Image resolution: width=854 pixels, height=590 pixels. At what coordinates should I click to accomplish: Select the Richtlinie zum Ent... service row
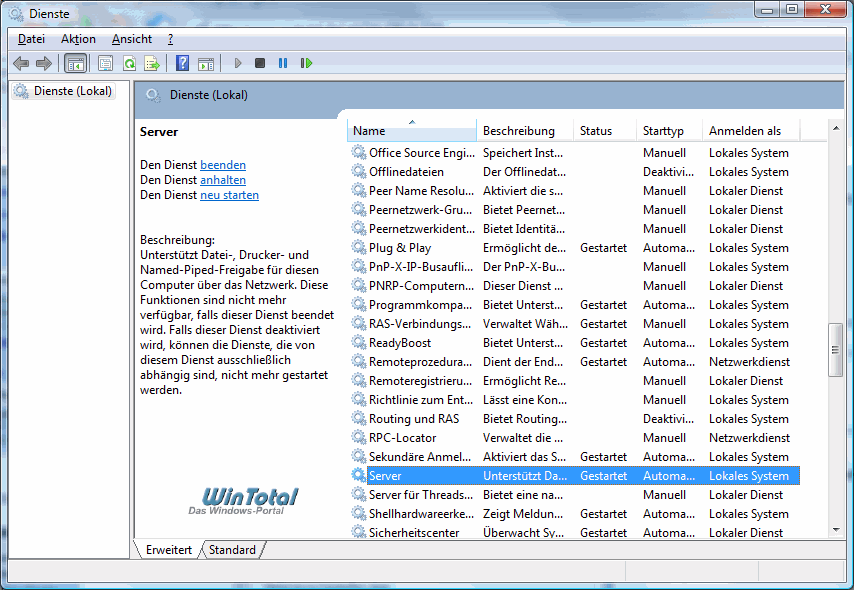pos(575,399)
